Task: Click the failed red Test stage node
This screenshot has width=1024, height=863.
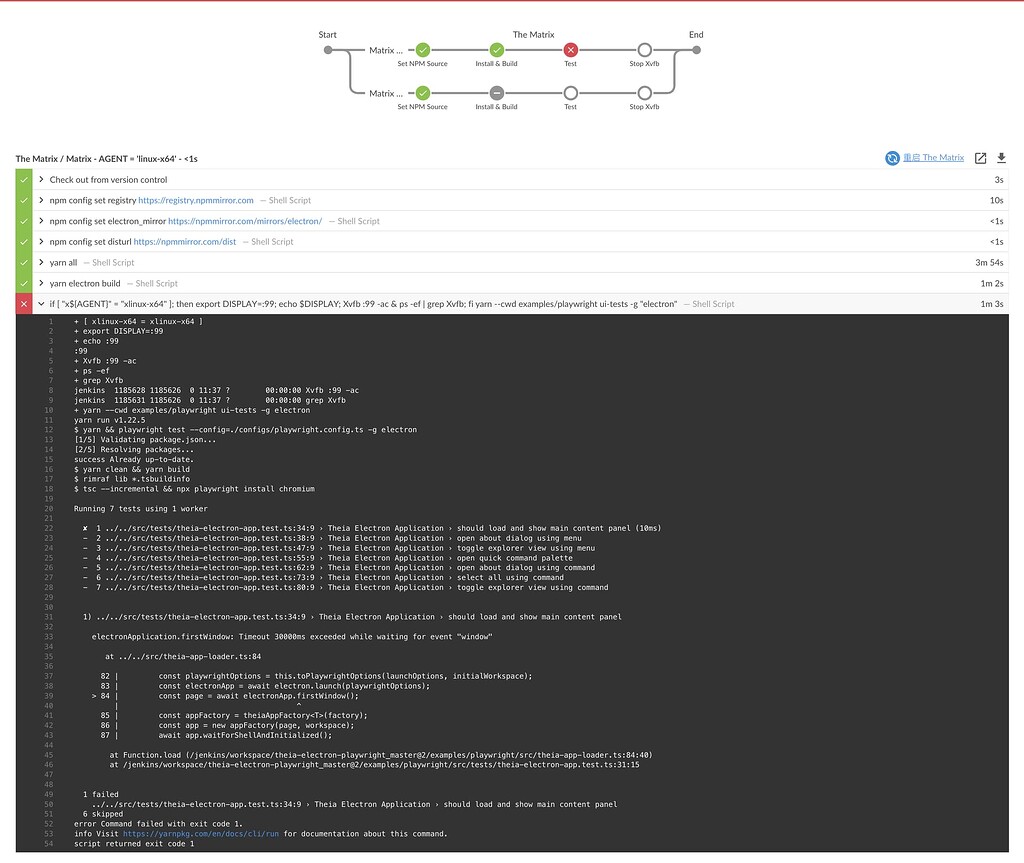Action: (x=570, y=48)
